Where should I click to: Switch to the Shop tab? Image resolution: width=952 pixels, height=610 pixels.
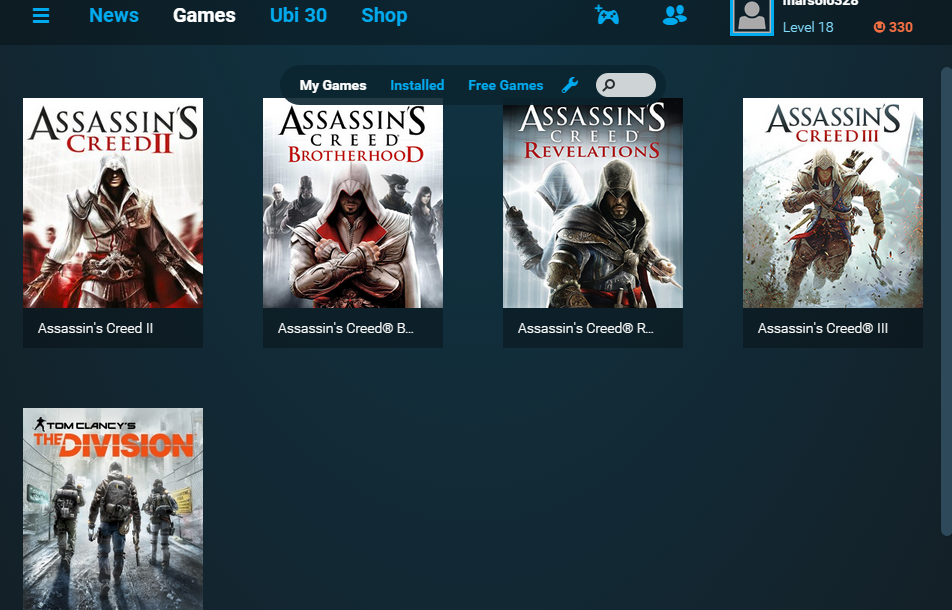coord(384,15)
